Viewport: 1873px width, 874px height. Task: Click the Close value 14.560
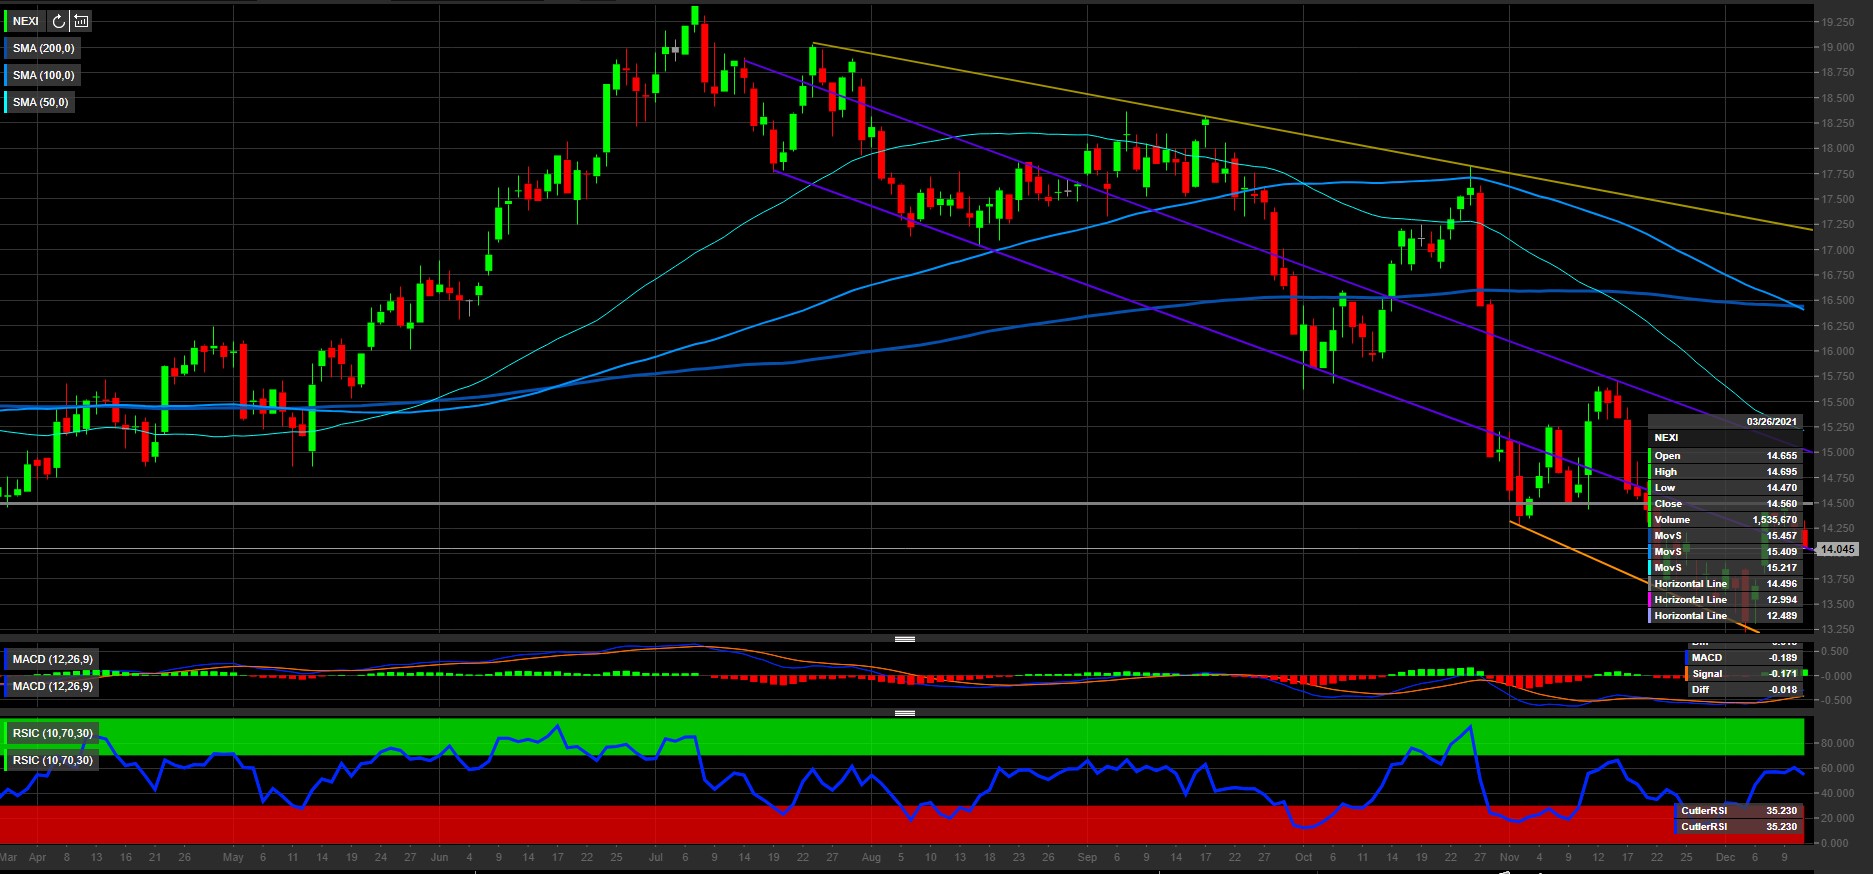[1781, 504]
